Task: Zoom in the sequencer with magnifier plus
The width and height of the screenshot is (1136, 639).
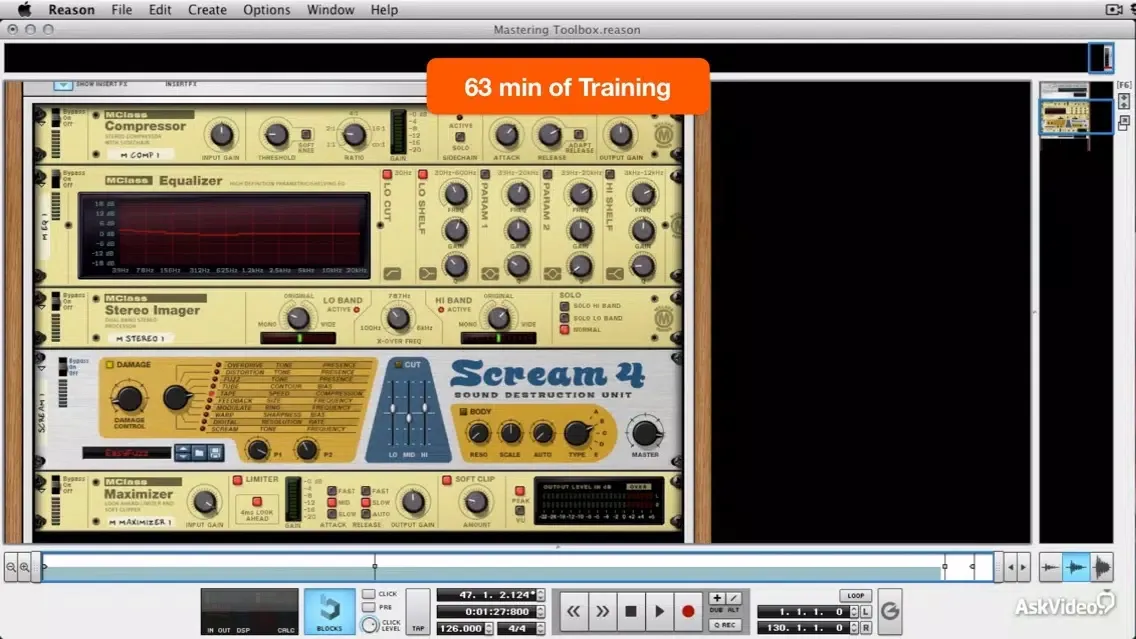Action: pos(25,567)
